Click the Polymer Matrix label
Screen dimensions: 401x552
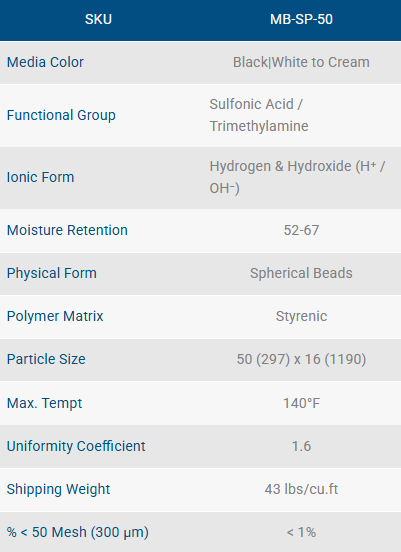[x=55, y=316]
